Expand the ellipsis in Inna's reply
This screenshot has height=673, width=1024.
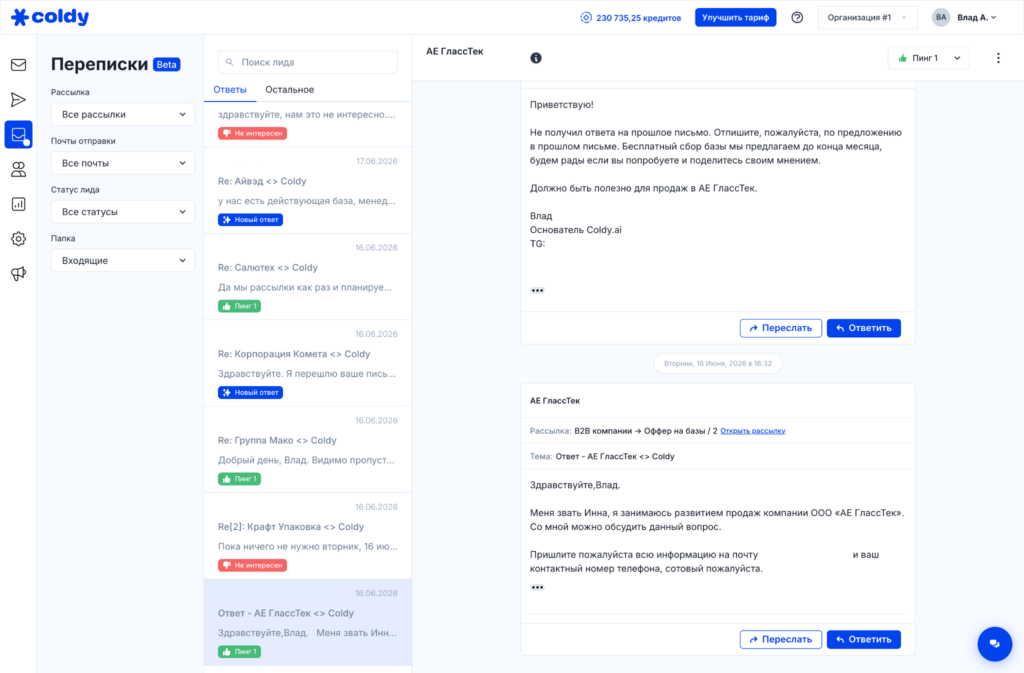(x=537, y=587)
